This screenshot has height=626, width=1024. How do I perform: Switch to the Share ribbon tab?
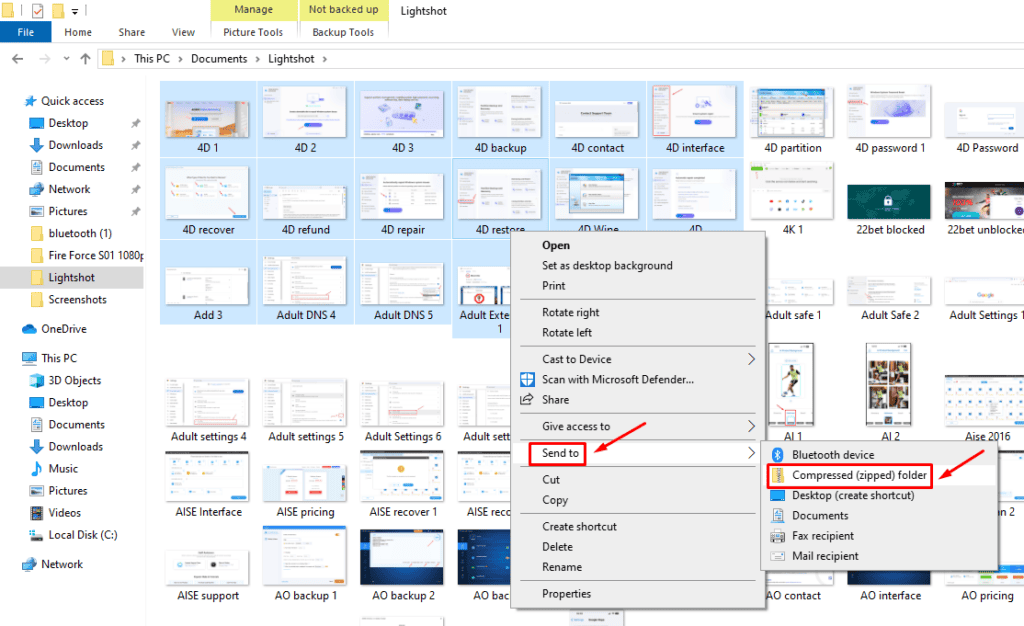click(131, 32)
